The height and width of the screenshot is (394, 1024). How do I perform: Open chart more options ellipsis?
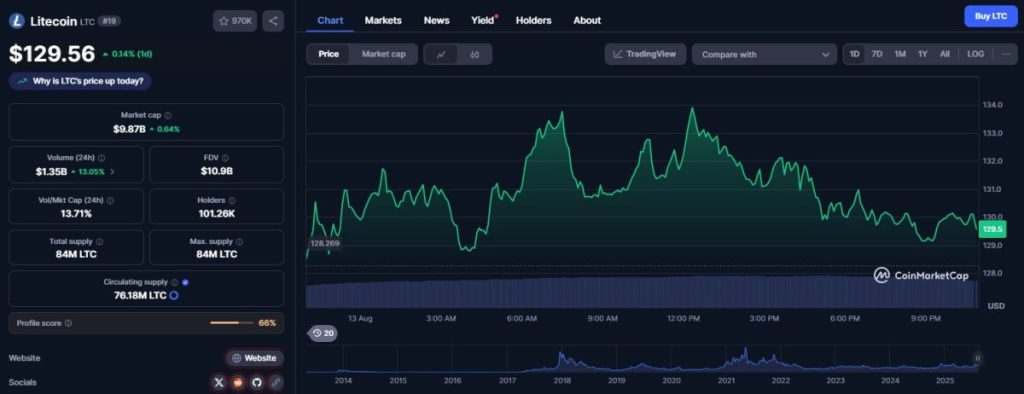coord(1006,54)
